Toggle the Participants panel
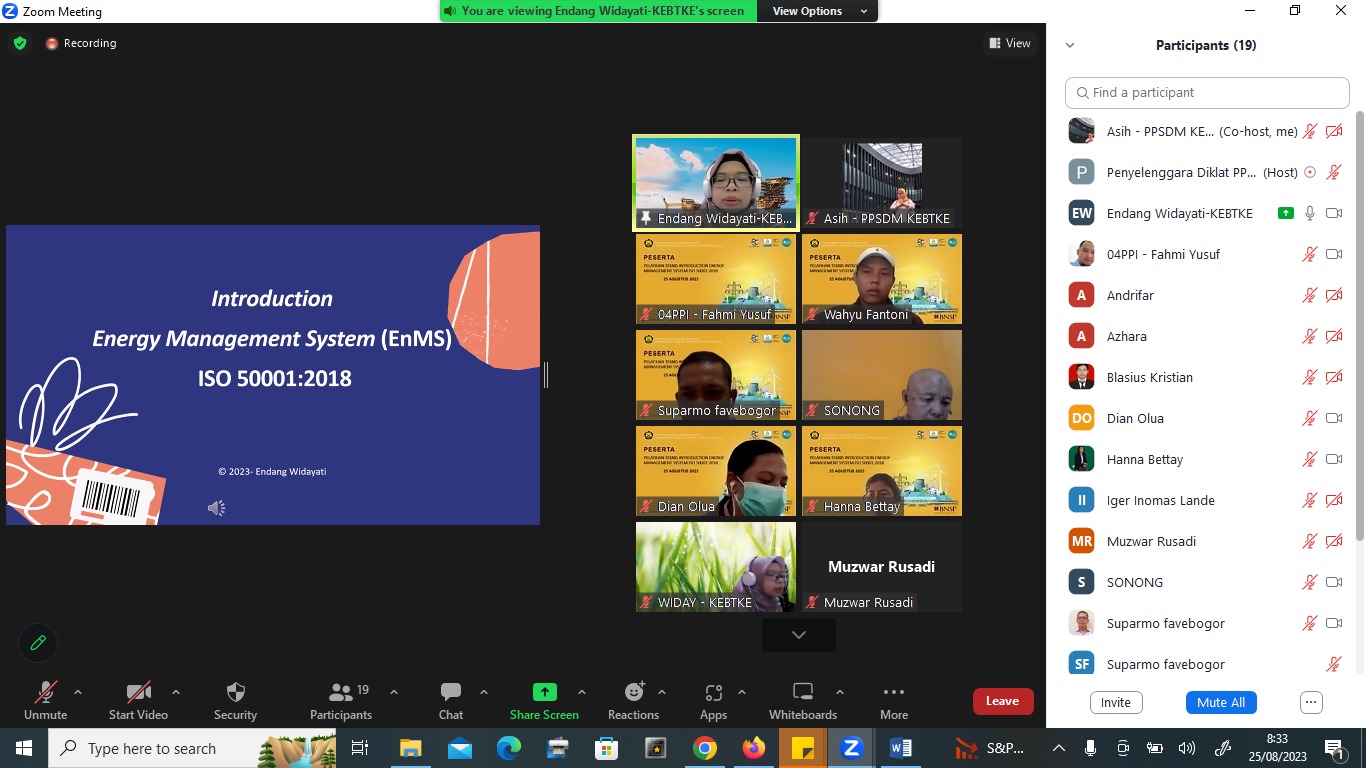1366x768 pixels. point(341,700)
